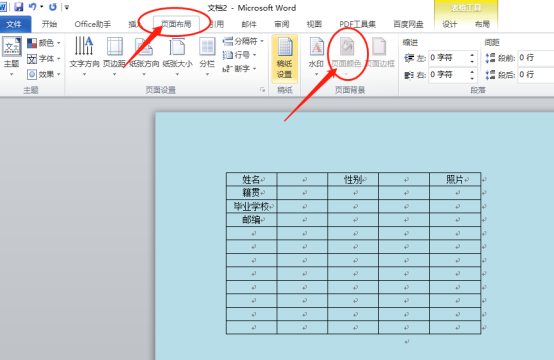Open the 页面设置 dialog launcher

(x=263, y=90)
